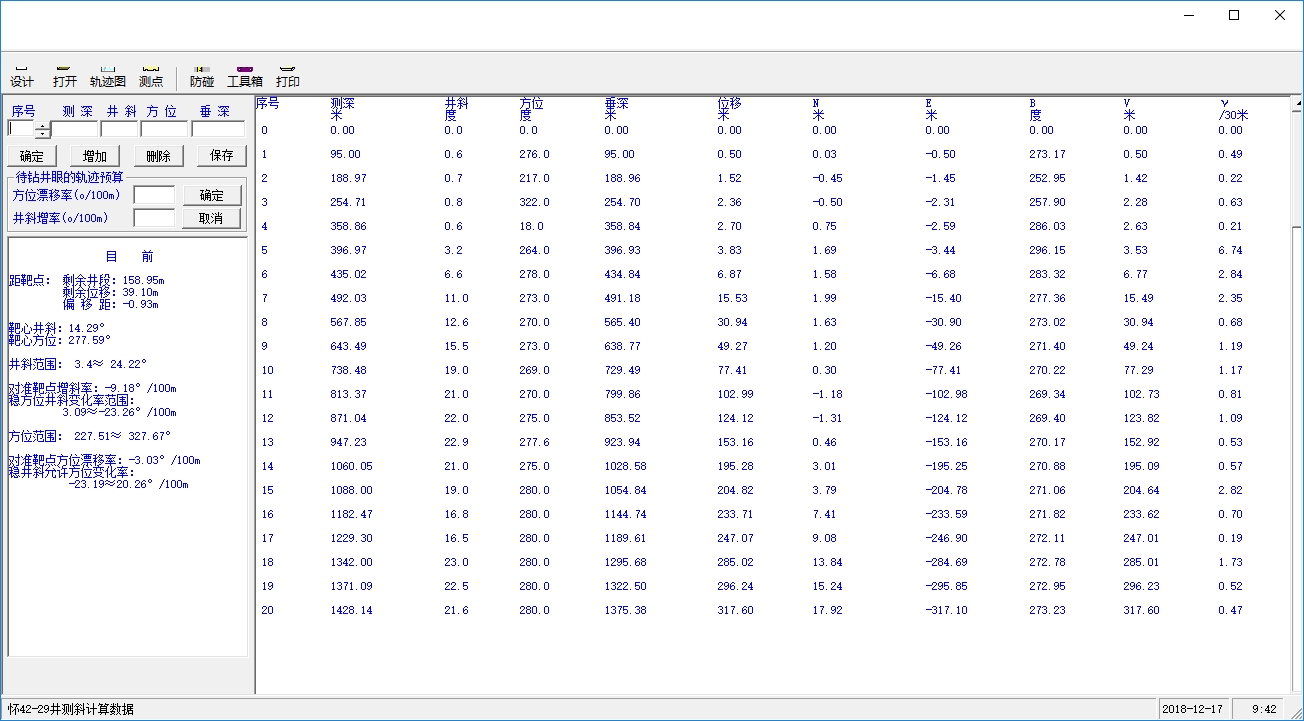Image resolution: width=1304 pixels, height=721 pixels.
Task: Open the 防碰 anti-collision tool
Action: tap(202, 76)
